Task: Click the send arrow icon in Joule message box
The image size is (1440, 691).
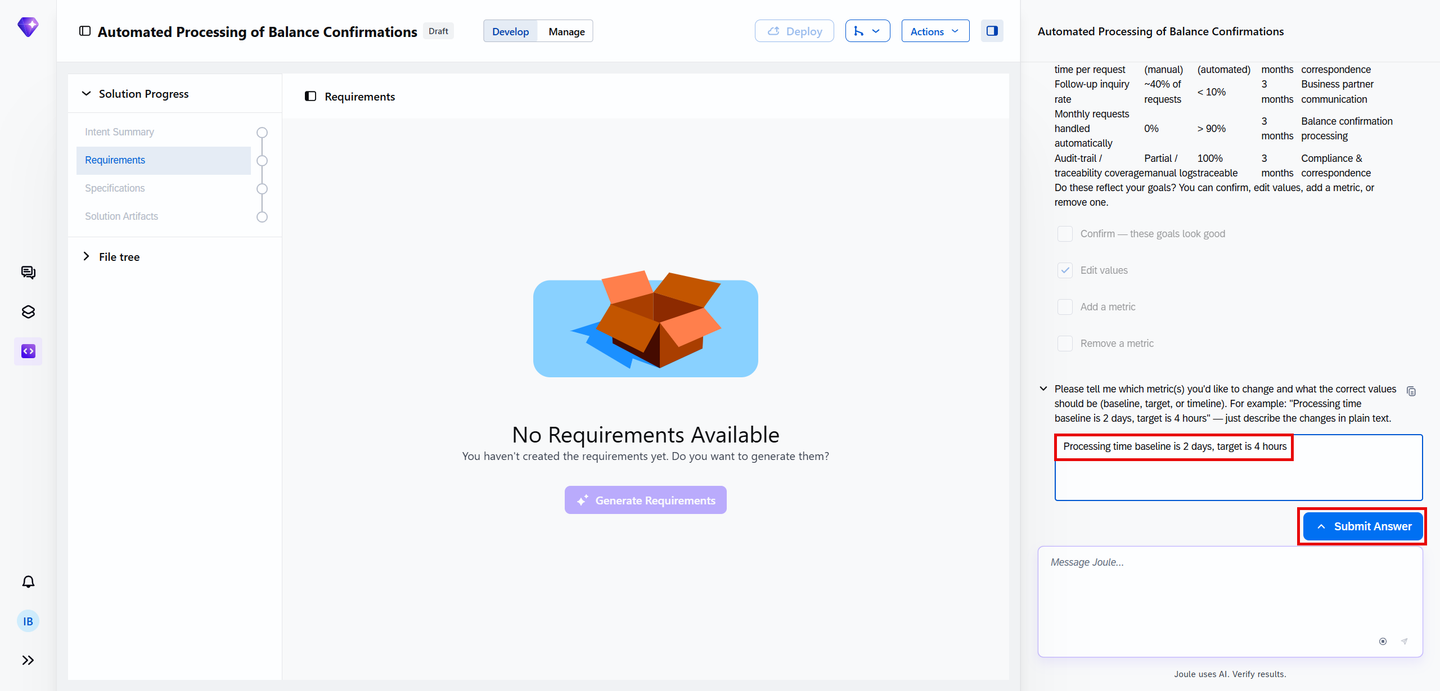Action: pos(1404,642)
